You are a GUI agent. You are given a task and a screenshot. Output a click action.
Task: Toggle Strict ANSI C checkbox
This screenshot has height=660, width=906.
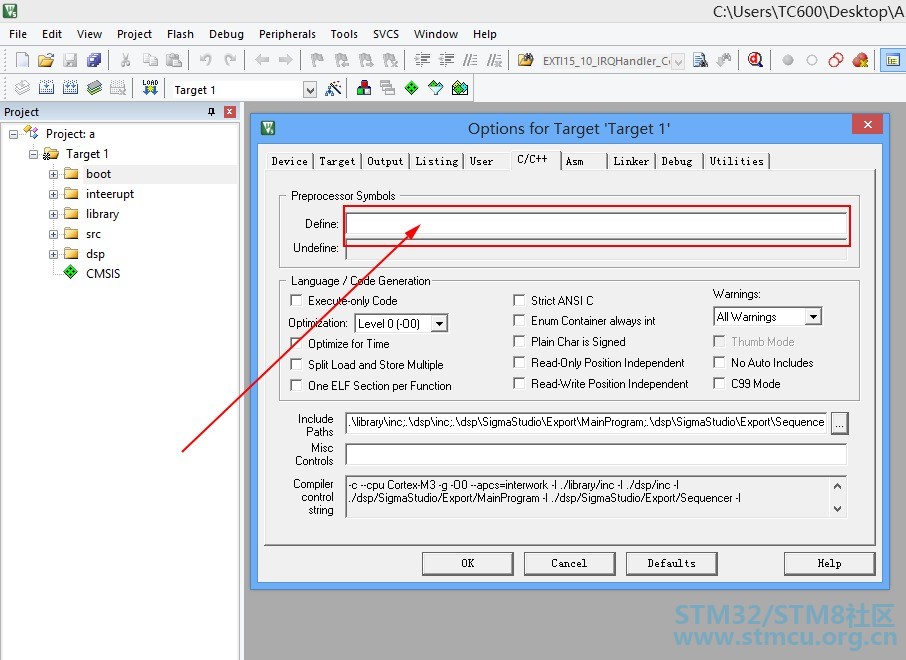[519, 300]
